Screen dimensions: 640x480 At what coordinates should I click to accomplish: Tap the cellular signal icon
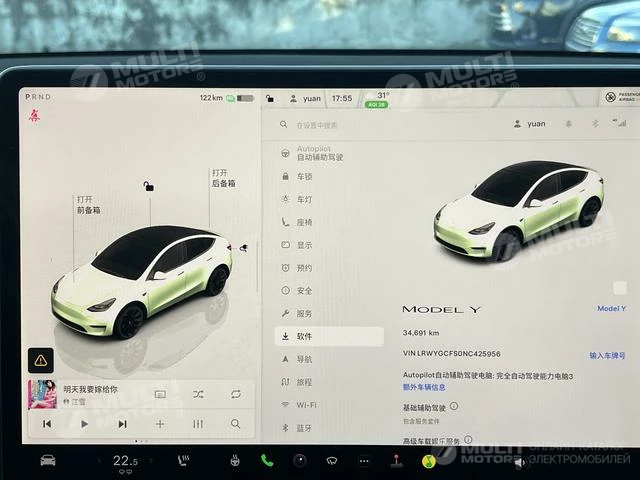[x=620, y=122]
